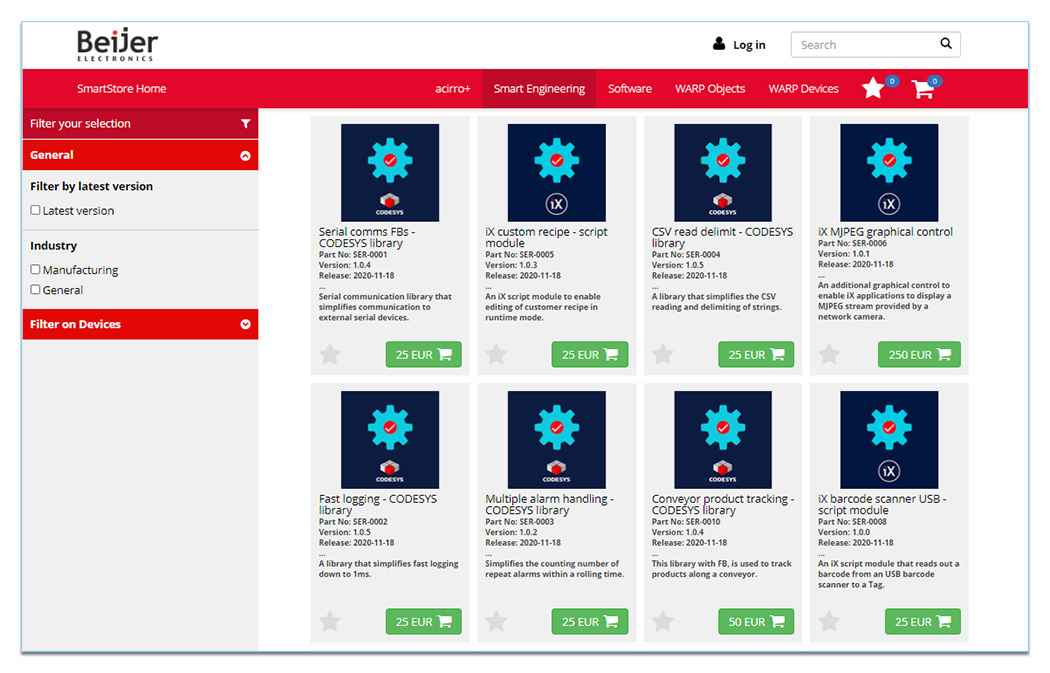Add Conveyor product tracking for 50 EUR

pos(756,621)
